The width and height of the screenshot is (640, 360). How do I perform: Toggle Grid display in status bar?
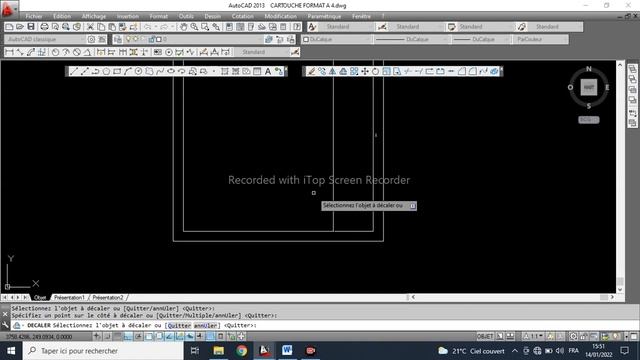118,336
